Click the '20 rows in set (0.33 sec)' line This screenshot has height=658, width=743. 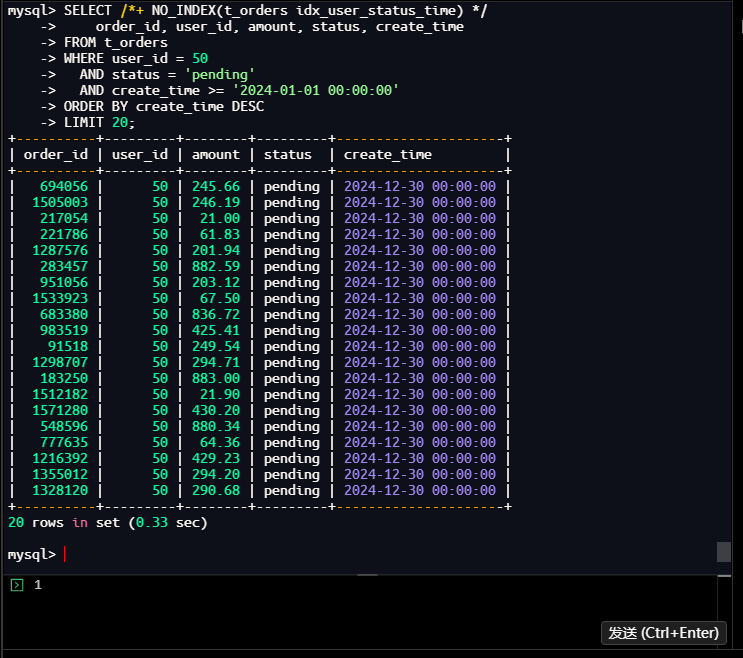pos(108,523)
